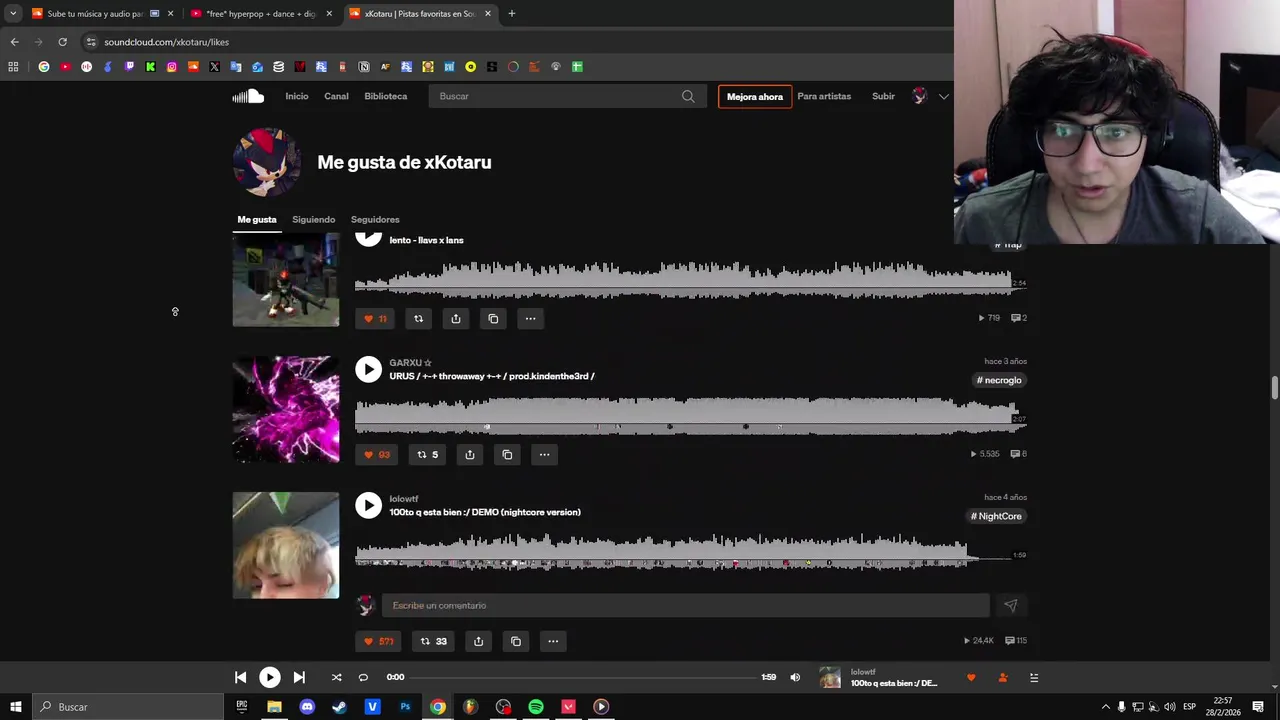Screen dimensions: 1280x720
Task: Expand the chevron beside the profile avatar
Action: coord(943,96)
